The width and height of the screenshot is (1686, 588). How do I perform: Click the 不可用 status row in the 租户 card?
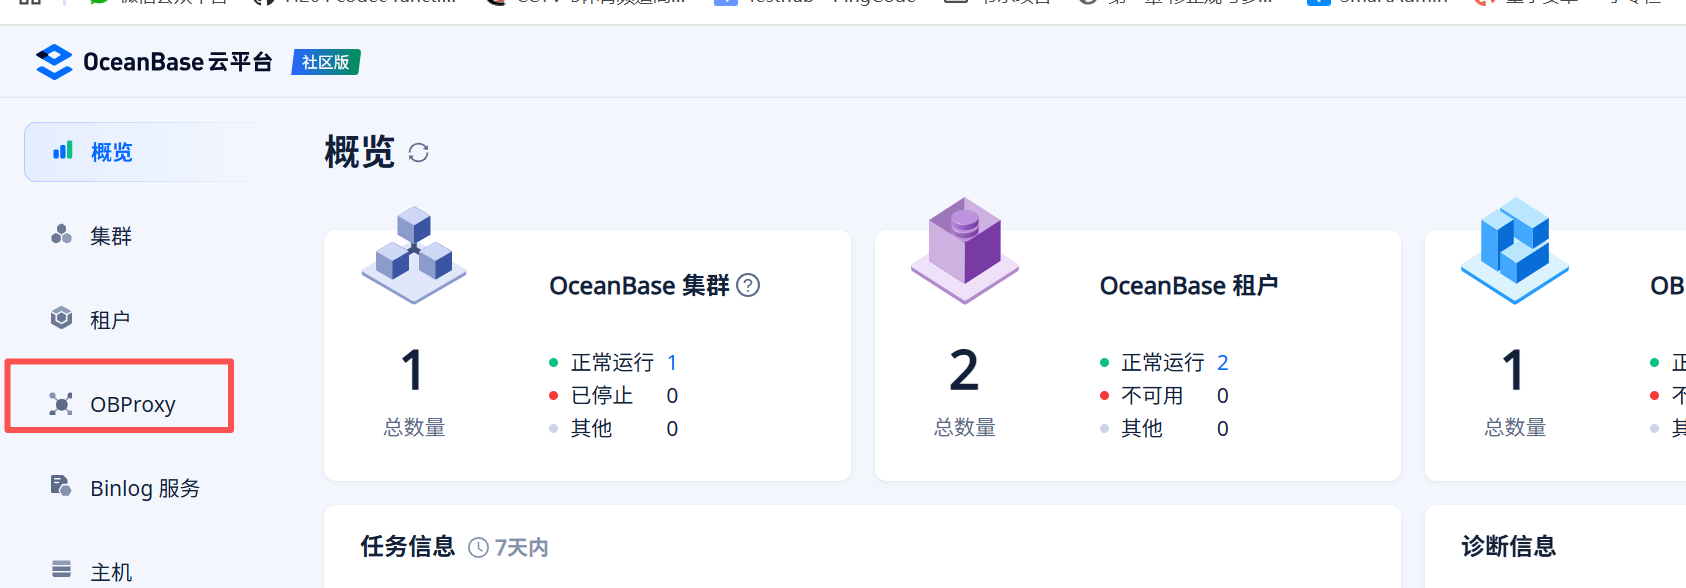(1164, 396)
